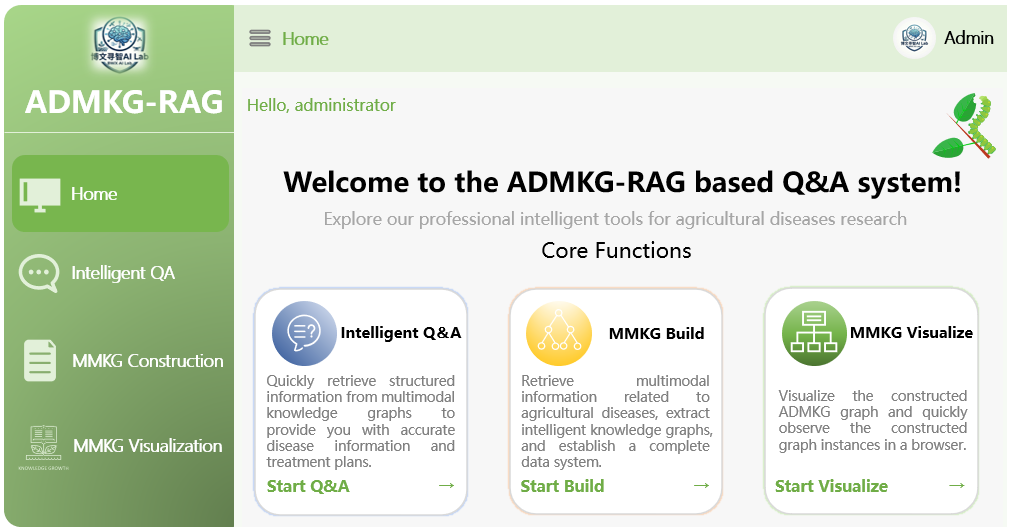Toggle the hamburger sidebar menu icon
This screenshot has width=1012, height=532.
(260, 39)
